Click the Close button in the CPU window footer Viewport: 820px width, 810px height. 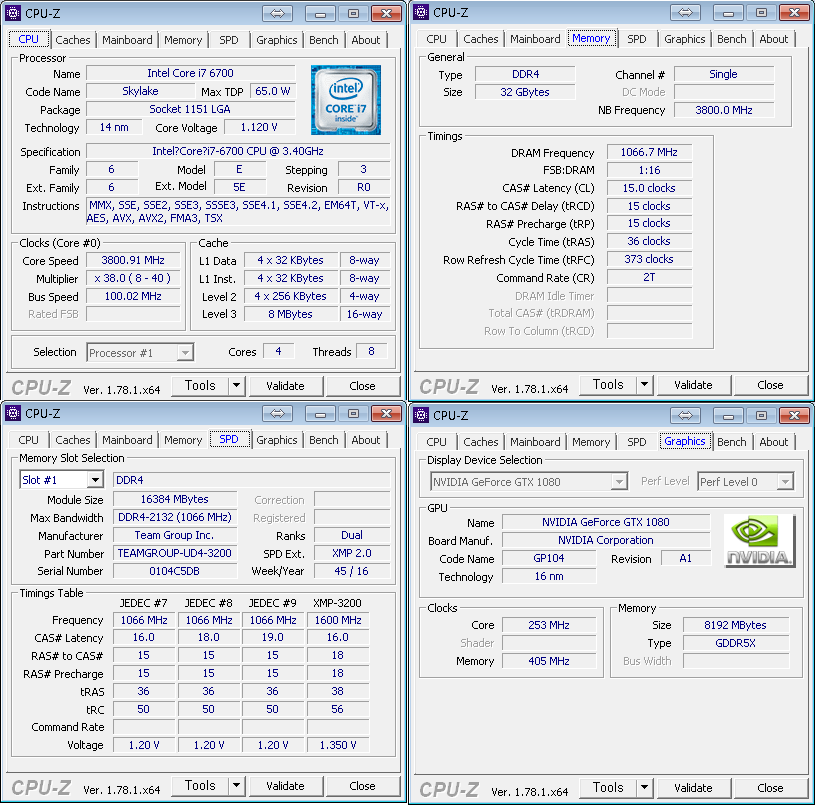362,386
